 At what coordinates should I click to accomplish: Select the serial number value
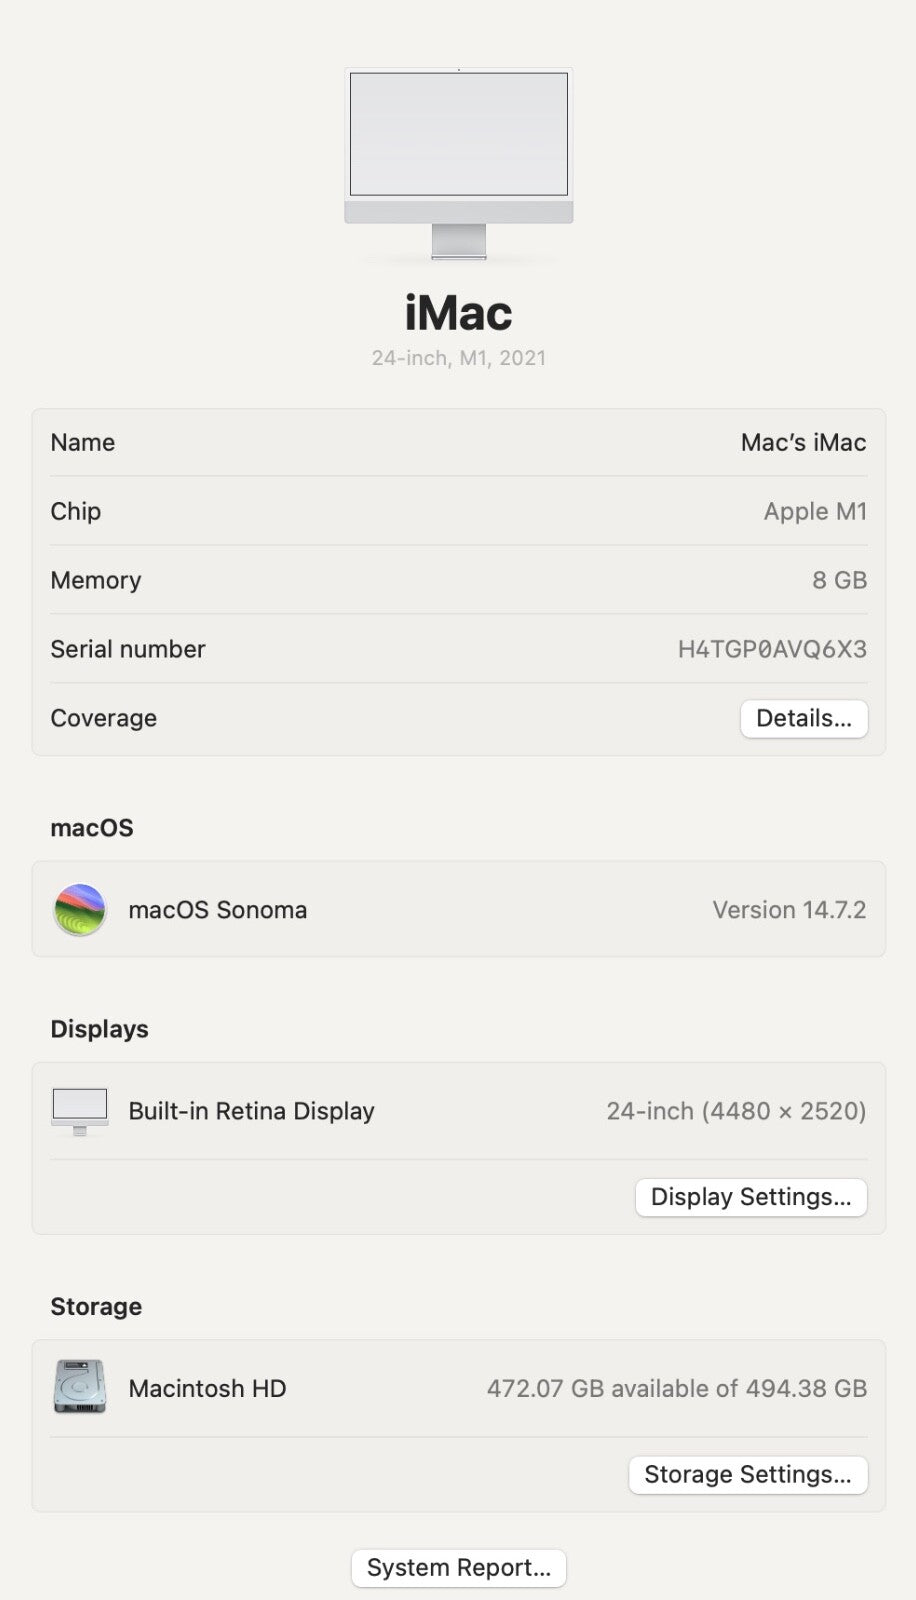point(772,650)
